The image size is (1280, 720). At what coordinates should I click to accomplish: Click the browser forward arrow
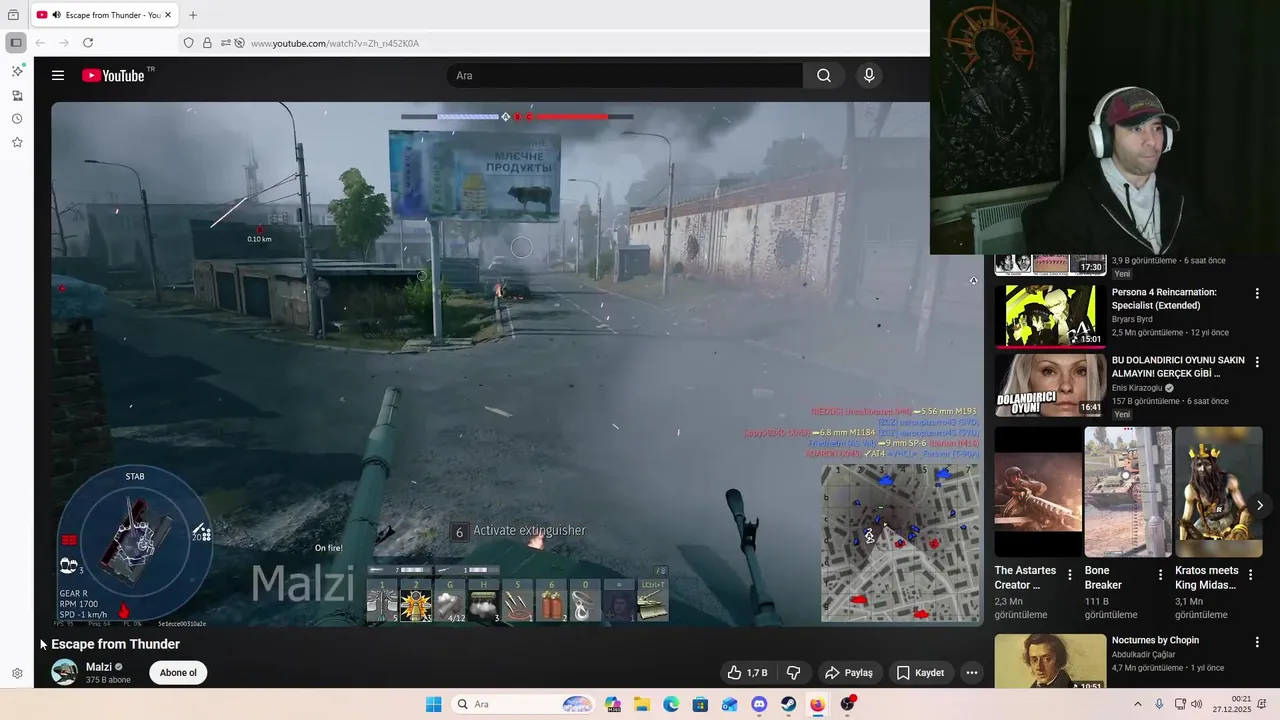(64, 43)
